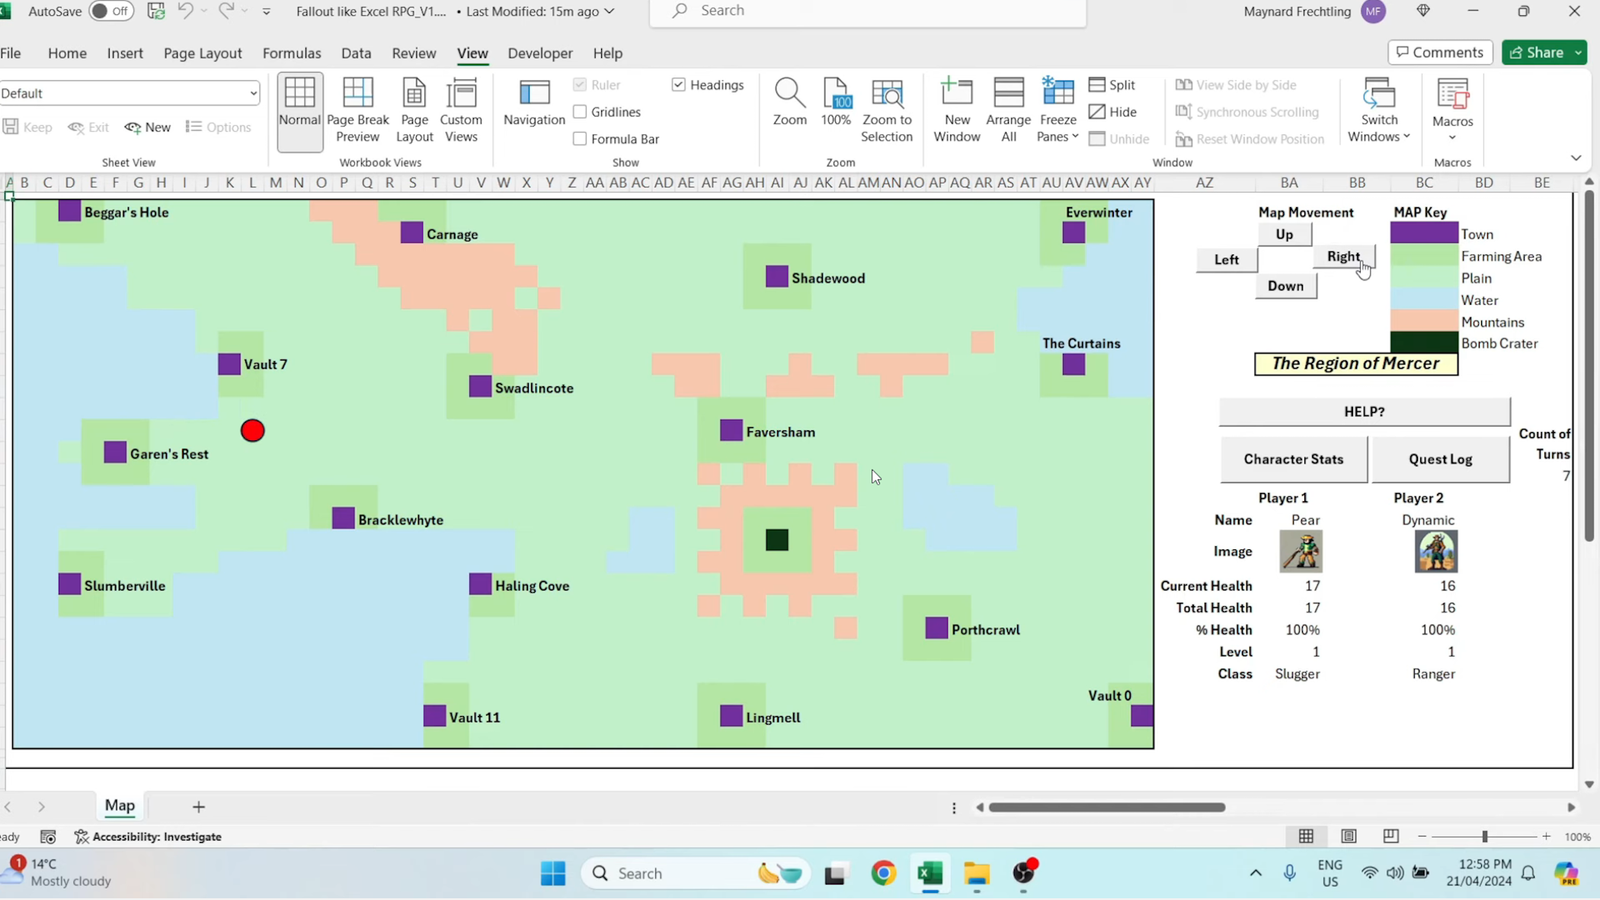The width and height of the screenshot is (1600, 900).
Task: Open the Navigation pane
Action: pos(533,108)
